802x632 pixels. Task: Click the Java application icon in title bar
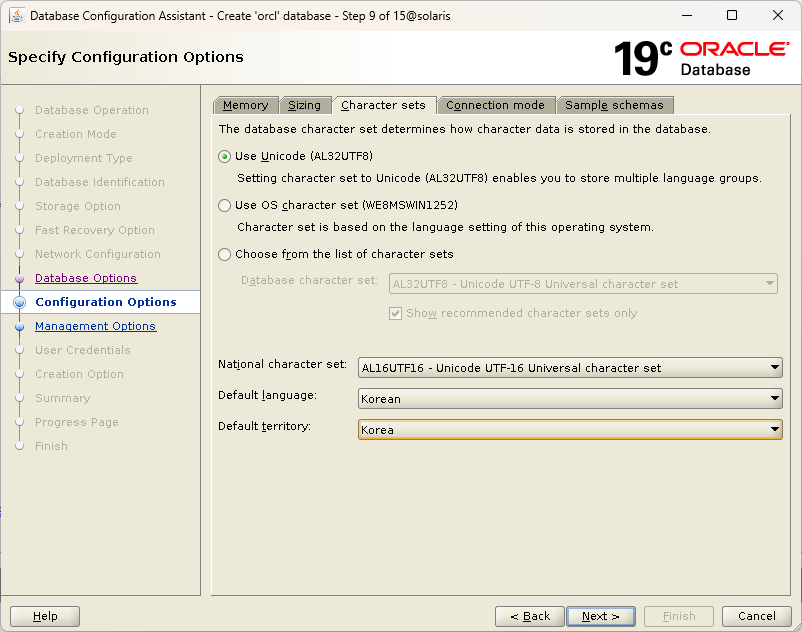coord(16,15)
